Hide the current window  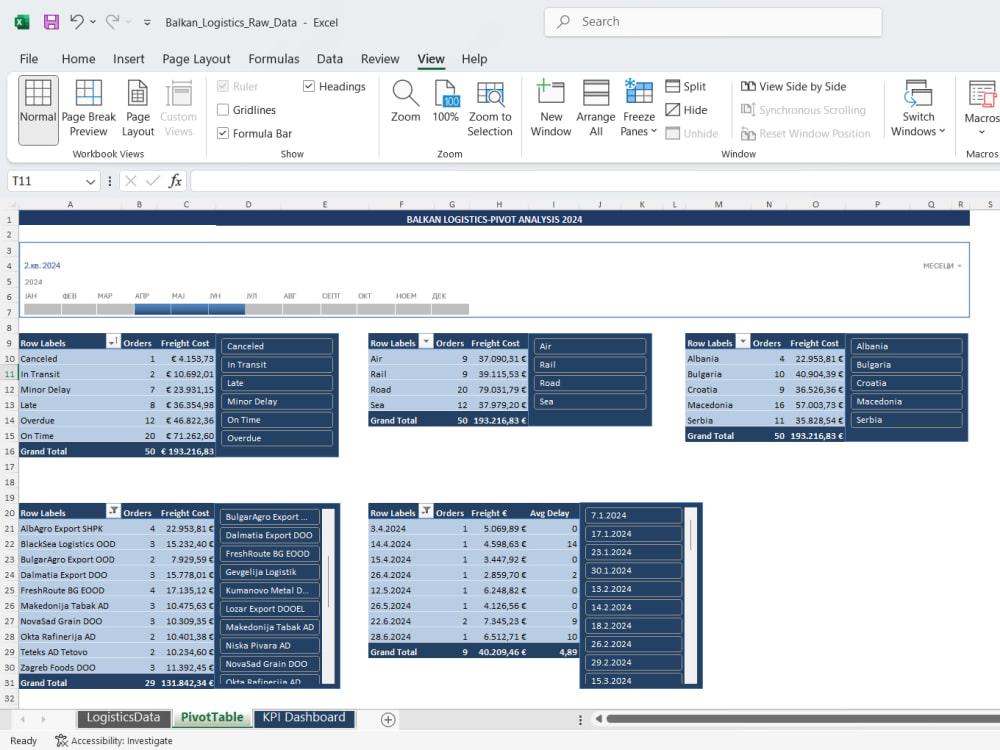point(686,110)
